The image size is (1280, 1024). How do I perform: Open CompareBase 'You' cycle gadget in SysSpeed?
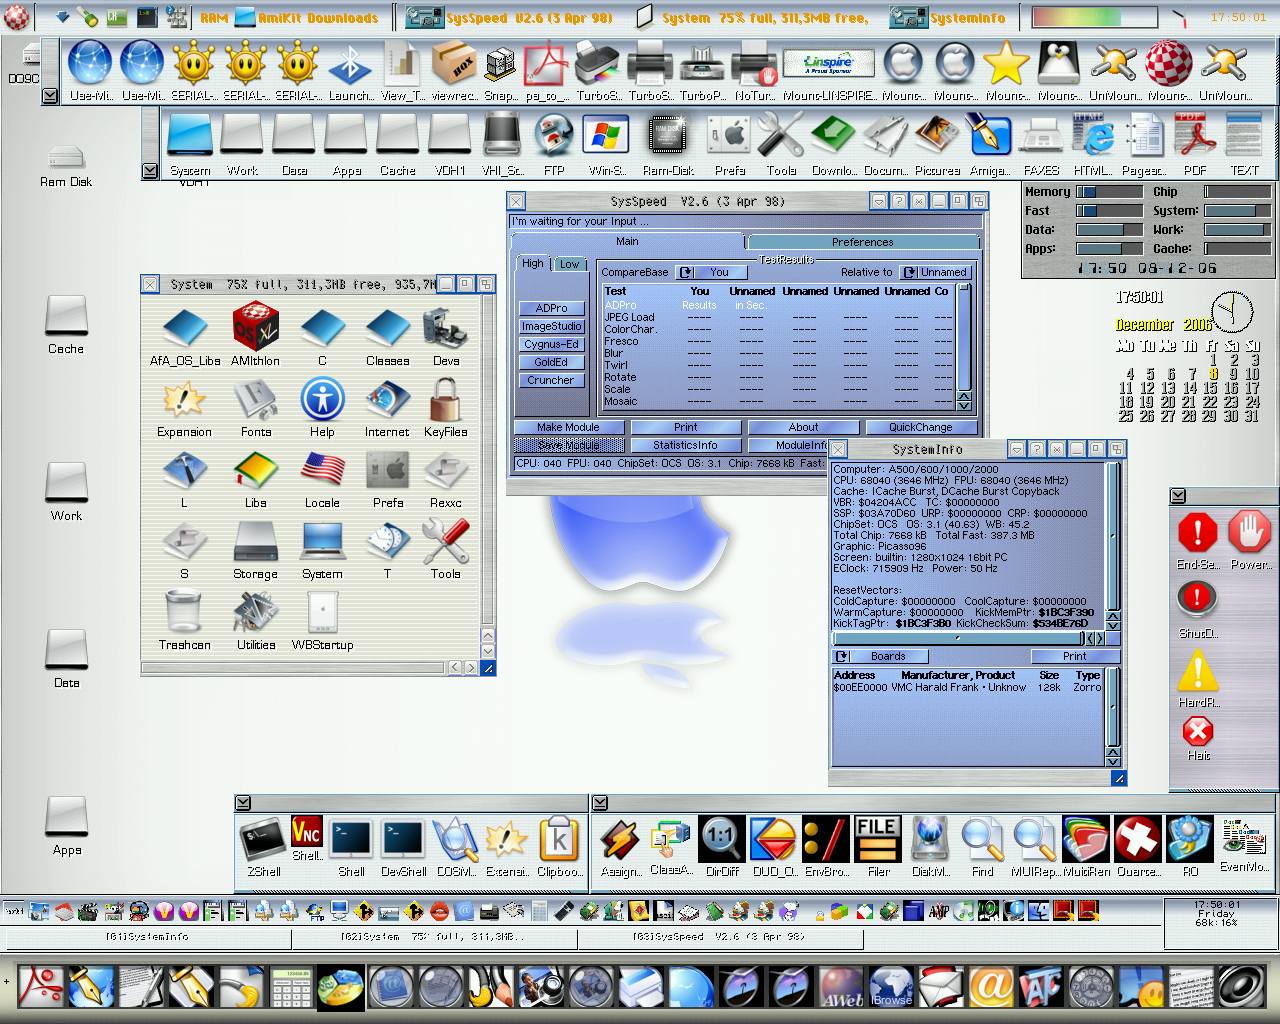pos(713,272)
